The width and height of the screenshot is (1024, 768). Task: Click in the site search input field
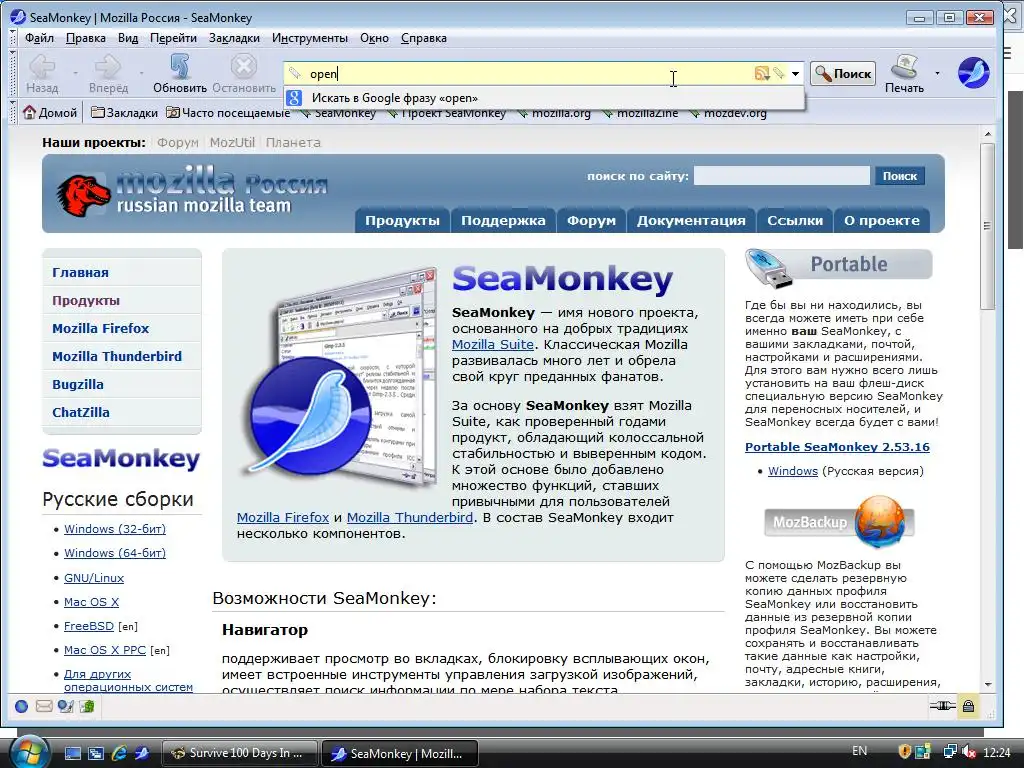click(x=782, y=176)
